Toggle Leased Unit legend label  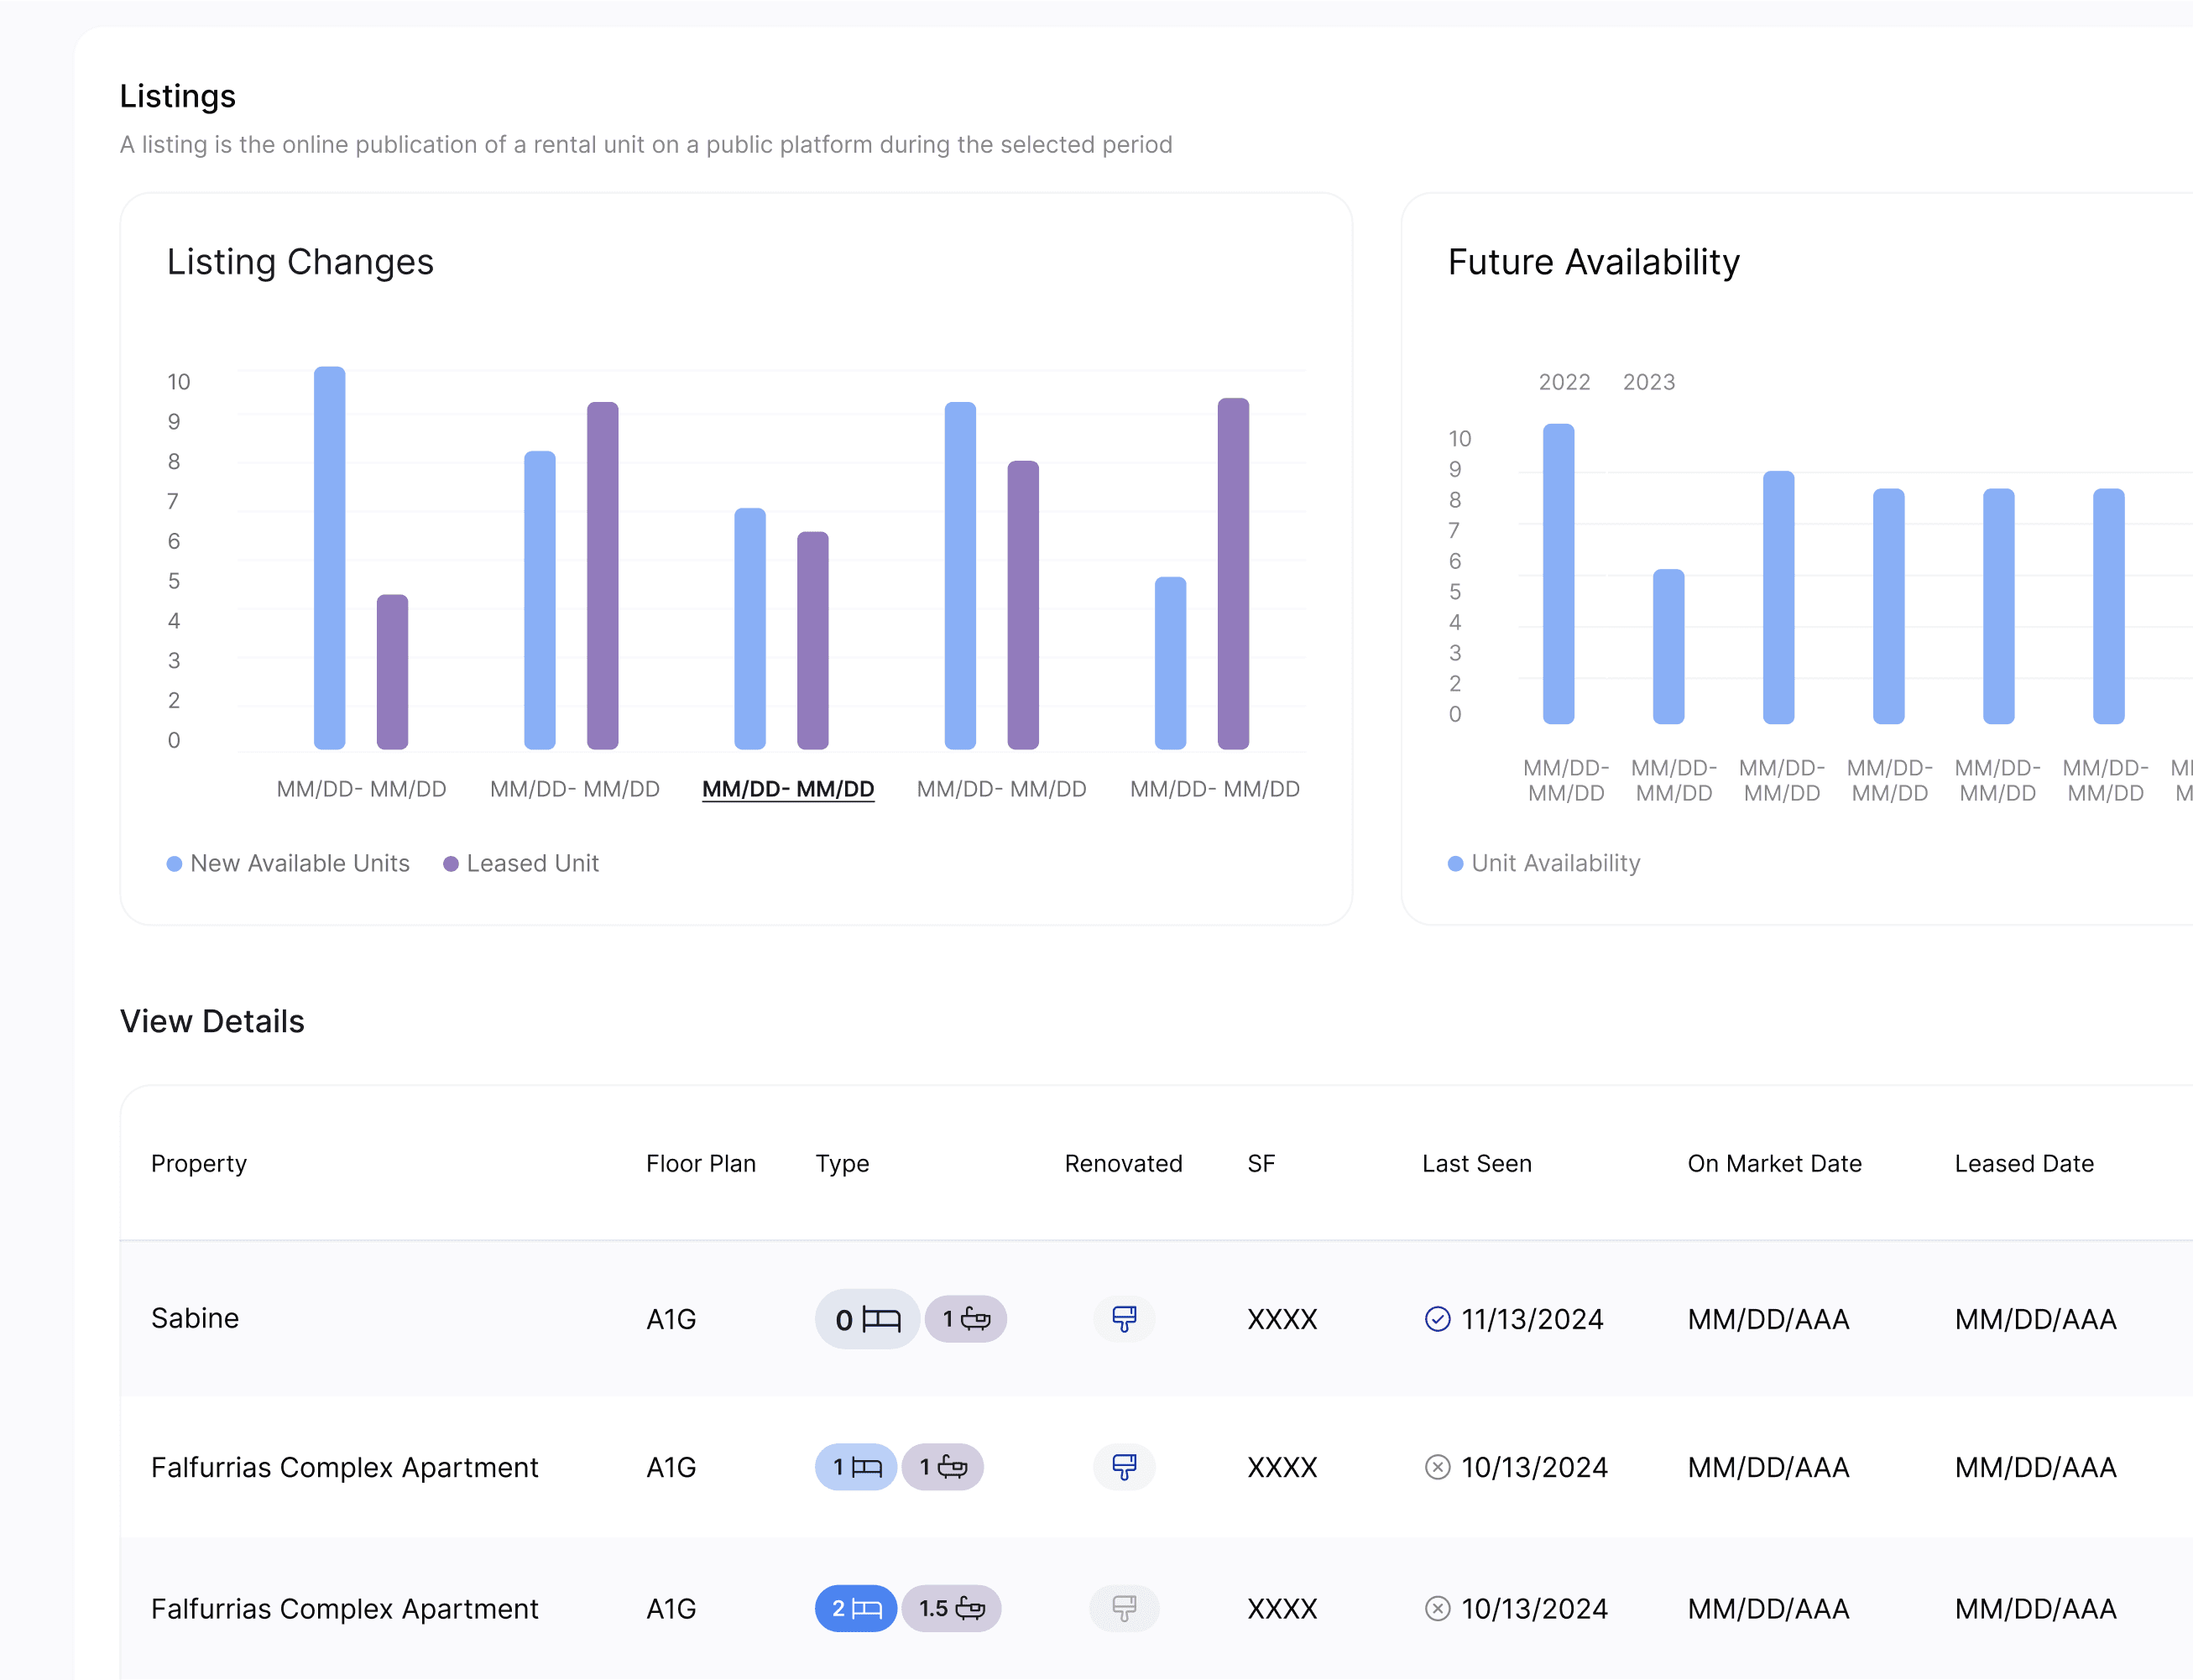[x=533, y=863]
